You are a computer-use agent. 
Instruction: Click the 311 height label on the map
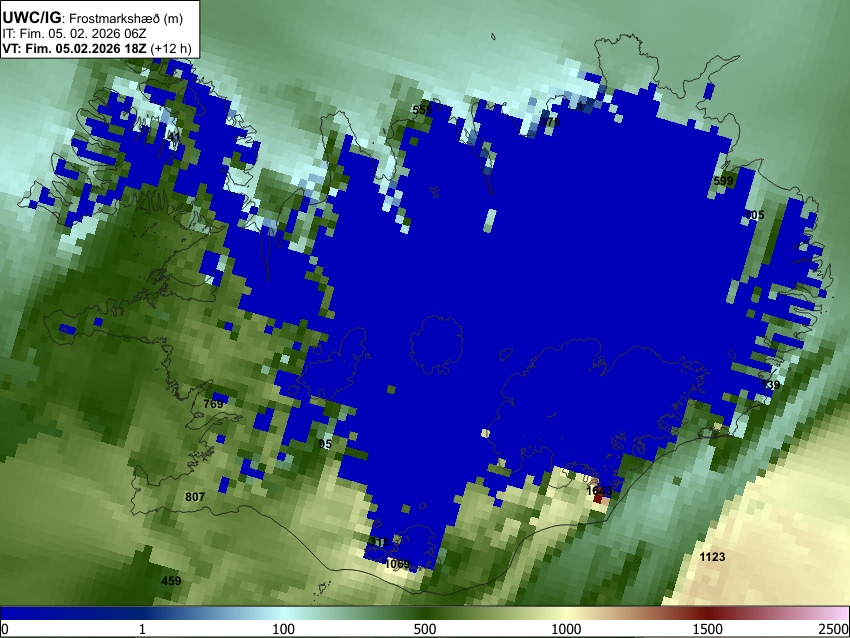(378, 542)
